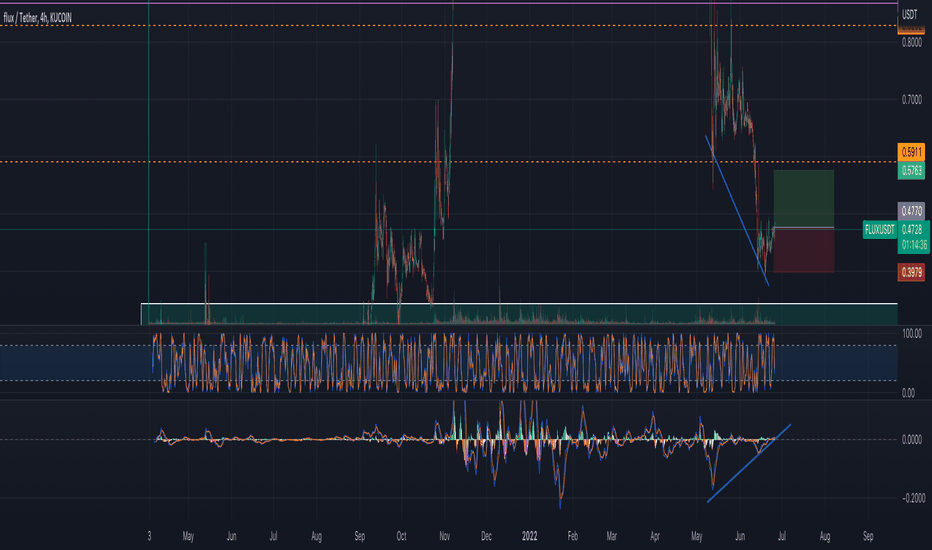Image resolution: width=932 pixels, height=550 pixels.
Task: Click the -0.2000 MACD axis value
Action: (912, 498)
